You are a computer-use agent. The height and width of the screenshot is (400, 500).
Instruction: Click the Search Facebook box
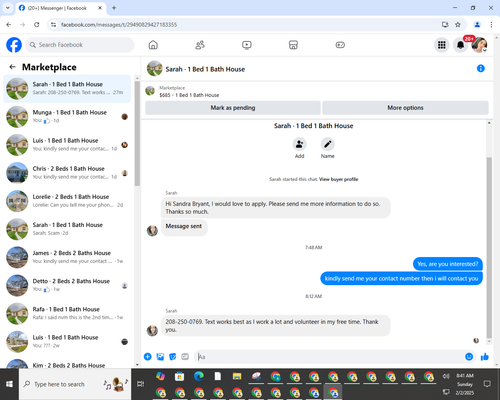click(x=80, y=45)
